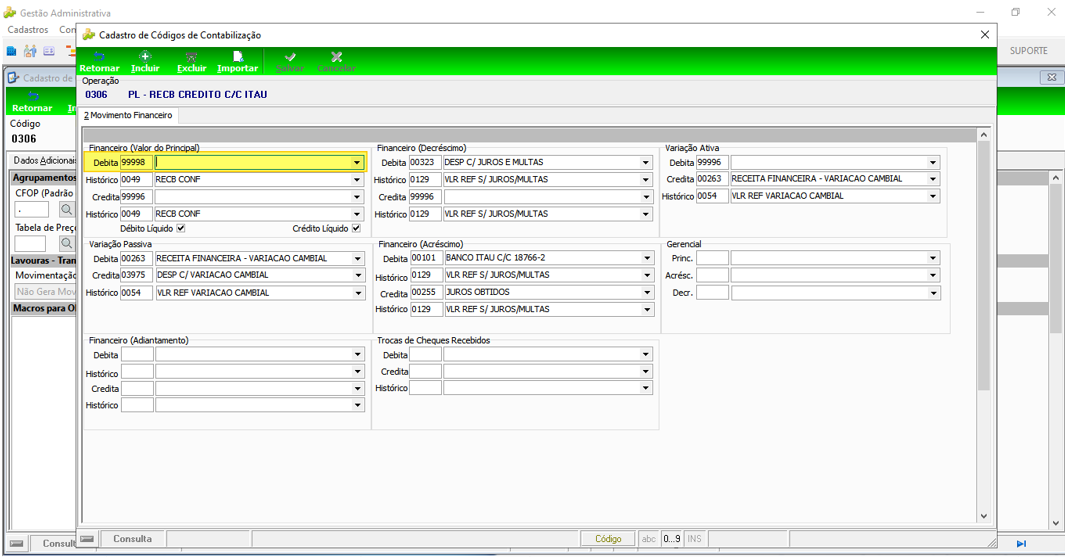The height and width of the screenshot is (557, 1065).
Task: Toggle the Crédito Líquido checkbox
Action: coord(356,229)
